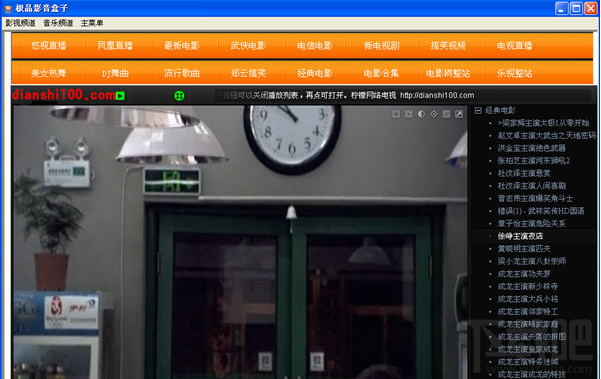Collapse the 经典电影 playlist tree
Viewport: 601px width, 379px height.
(x=478, y=111)
